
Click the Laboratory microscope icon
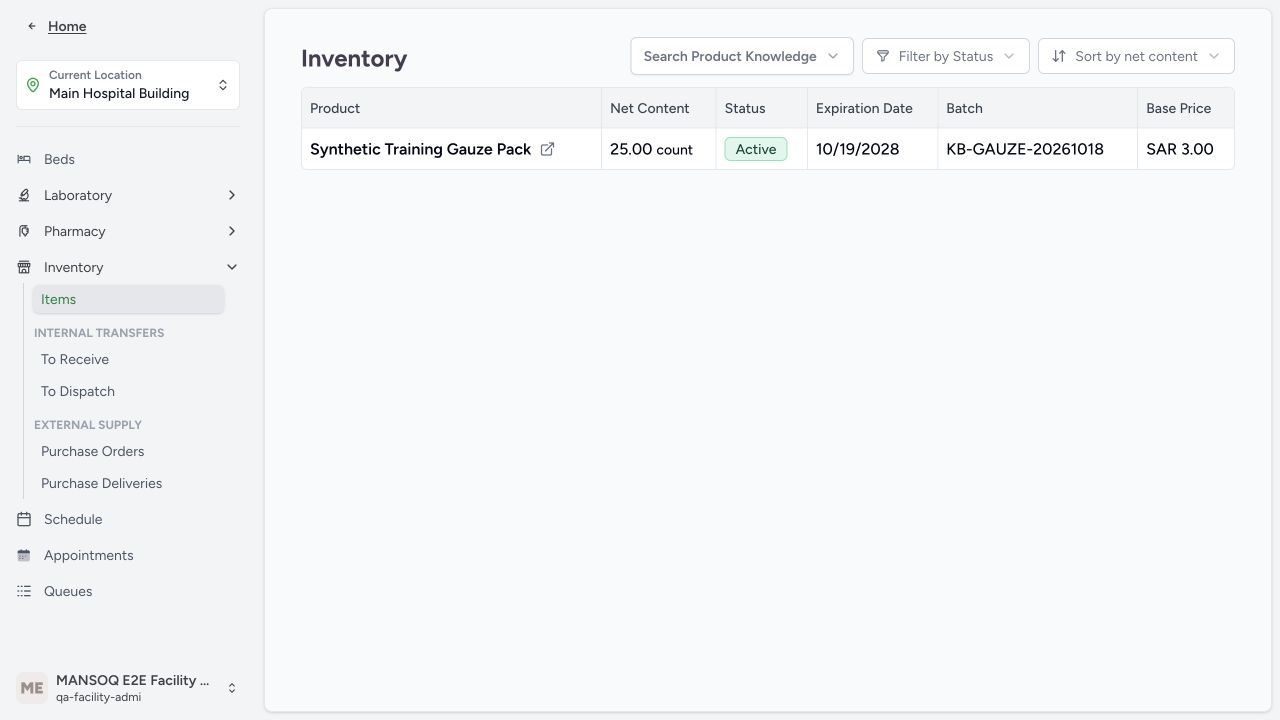24,195
